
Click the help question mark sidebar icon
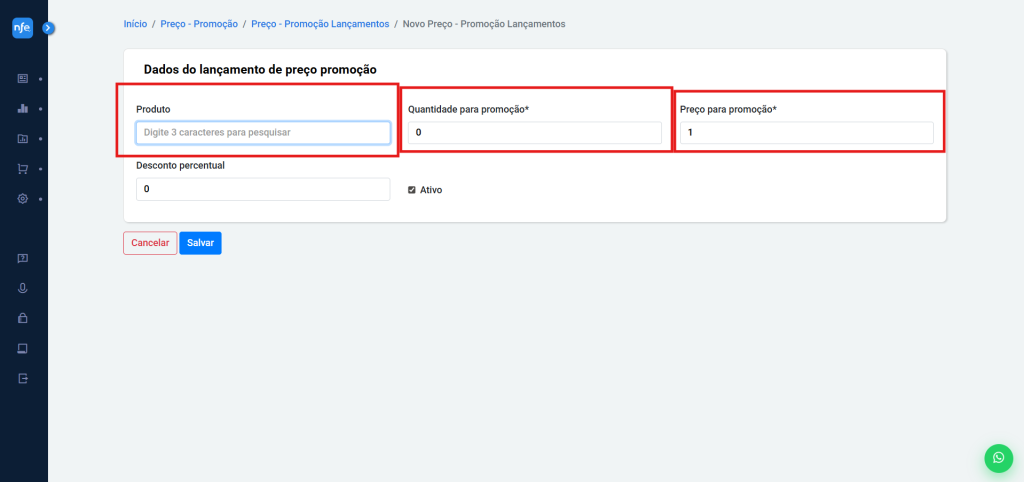pos(23,258)
